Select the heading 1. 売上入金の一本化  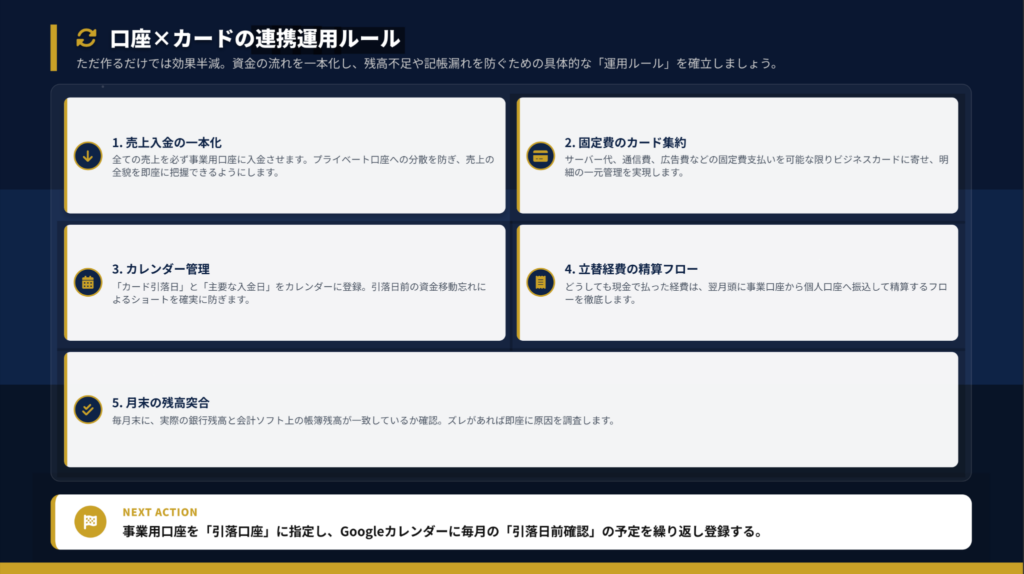click(166, 142)
